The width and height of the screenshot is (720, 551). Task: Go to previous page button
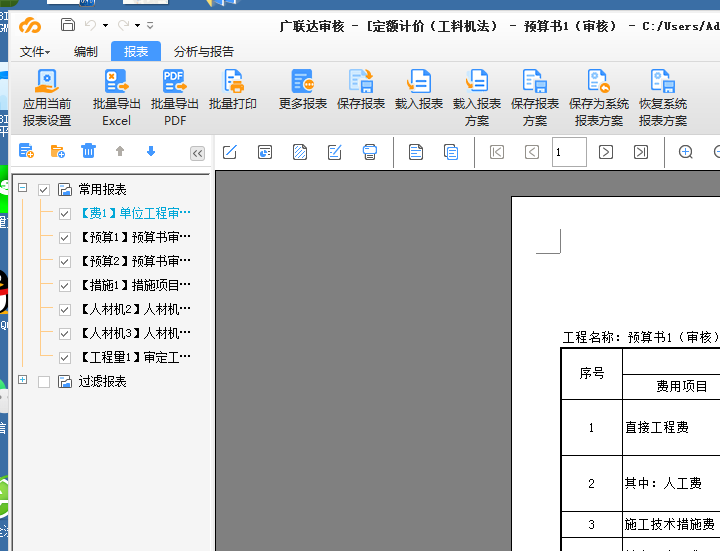pyautogui.click(x=532, y=152)
